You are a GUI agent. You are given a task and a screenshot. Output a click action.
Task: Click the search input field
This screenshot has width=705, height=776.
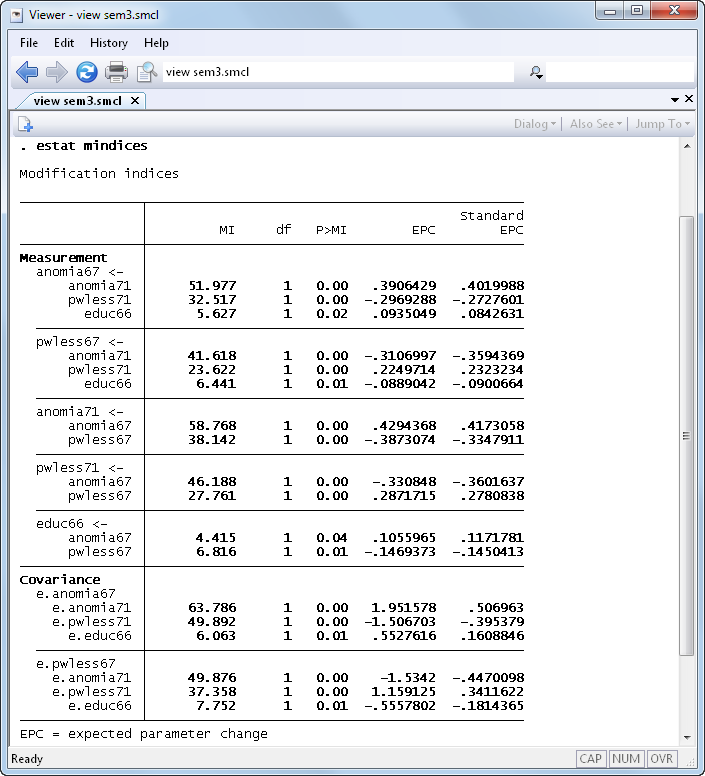(x=619, y=73)
